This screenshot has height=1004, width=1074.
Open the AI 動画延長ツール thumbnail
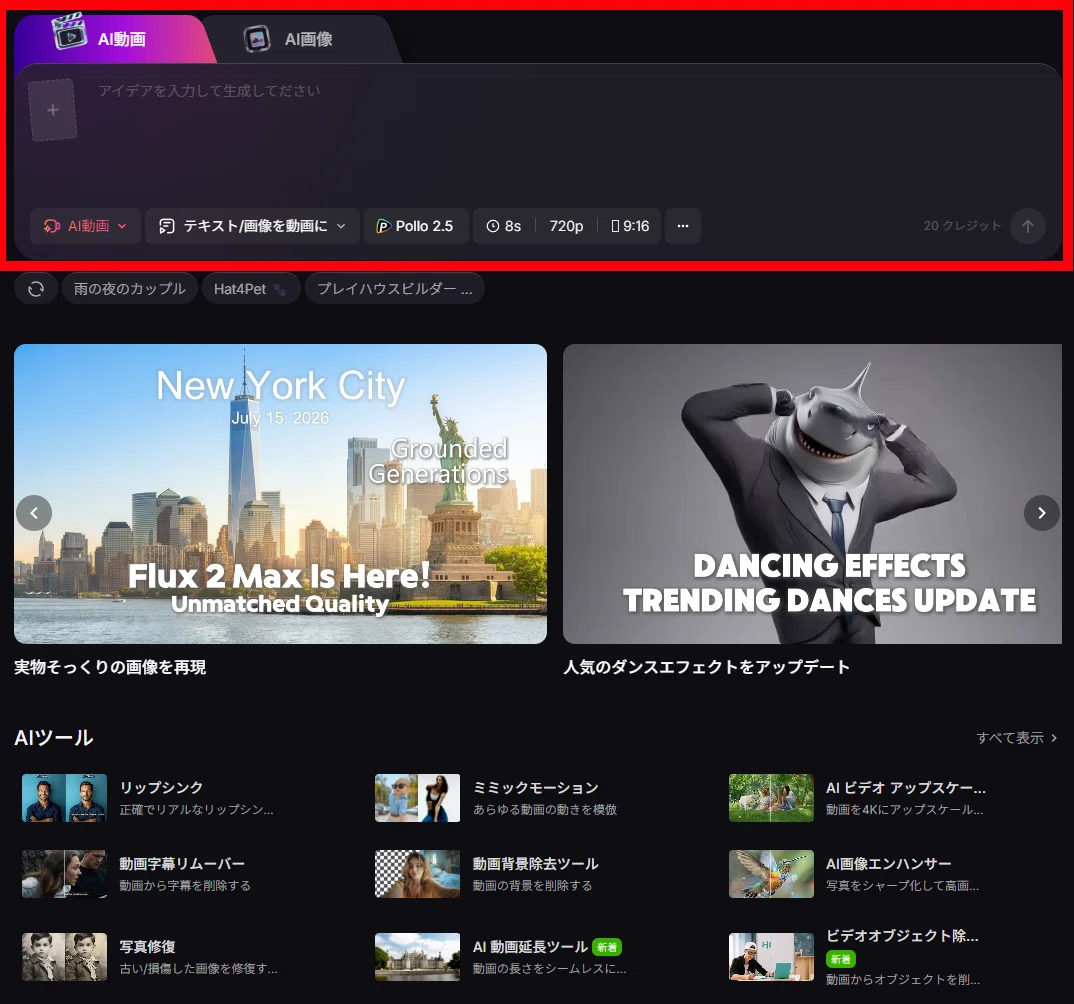[x=417, y=957]
